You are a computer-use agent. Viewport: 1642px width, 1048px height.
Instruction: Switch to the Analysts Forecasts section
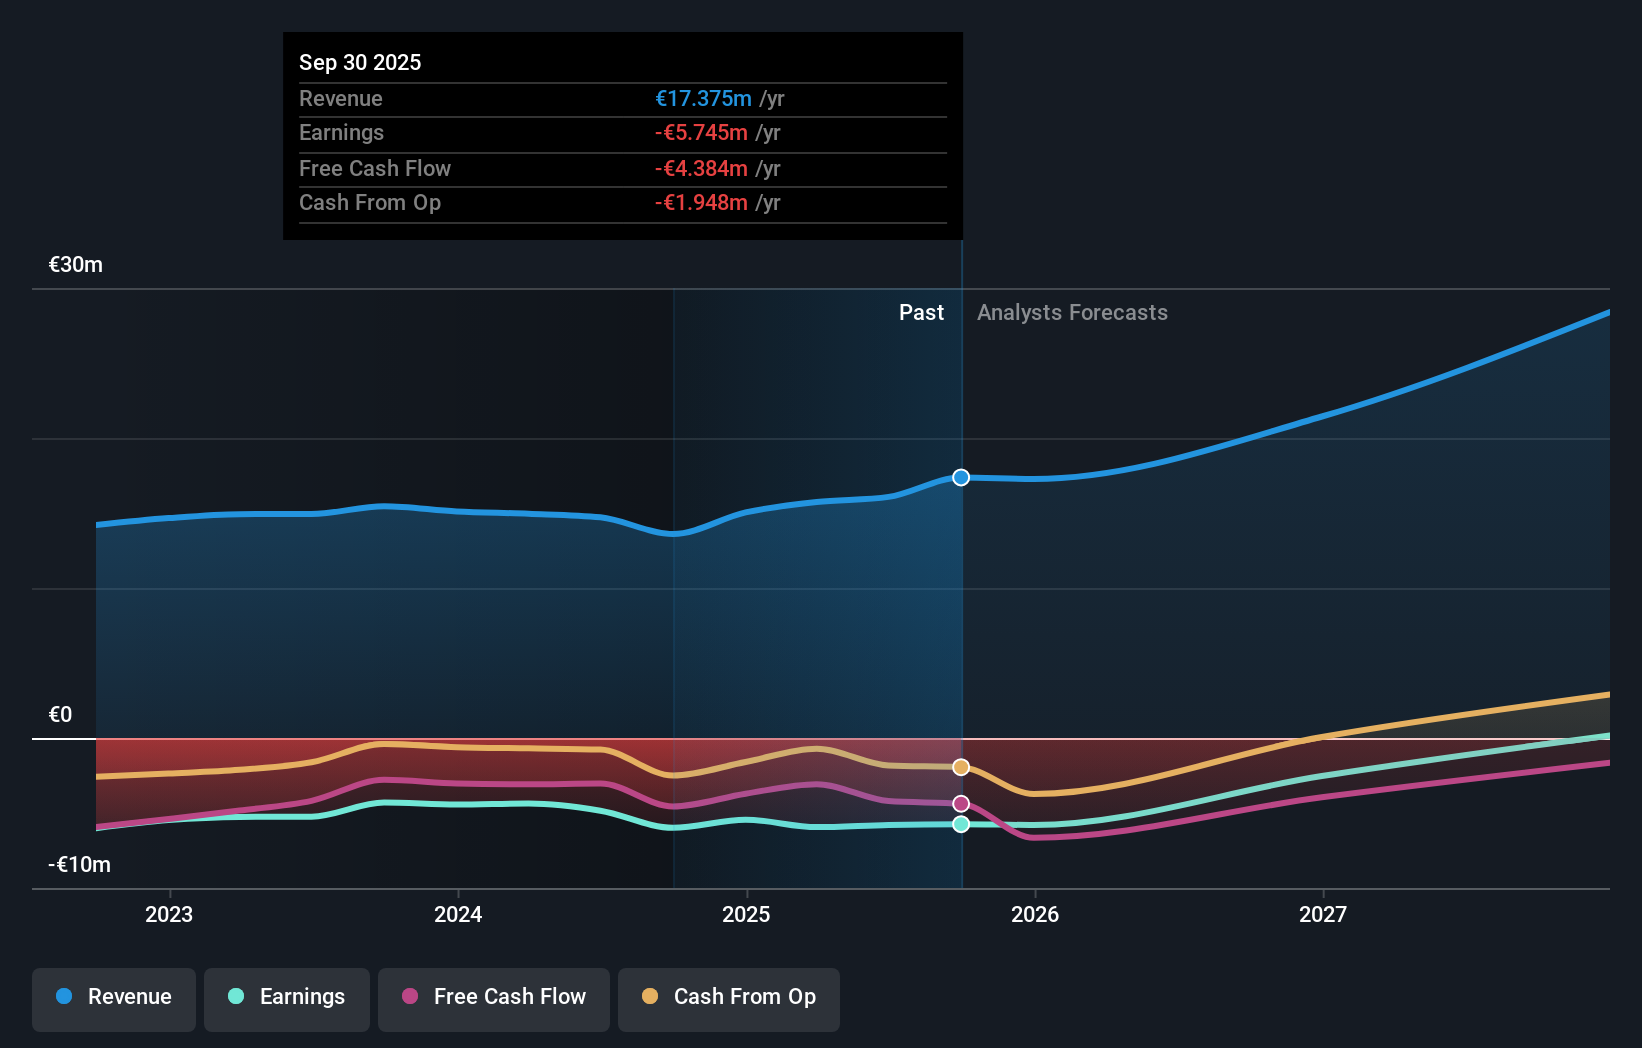(x=1072, y=312)
